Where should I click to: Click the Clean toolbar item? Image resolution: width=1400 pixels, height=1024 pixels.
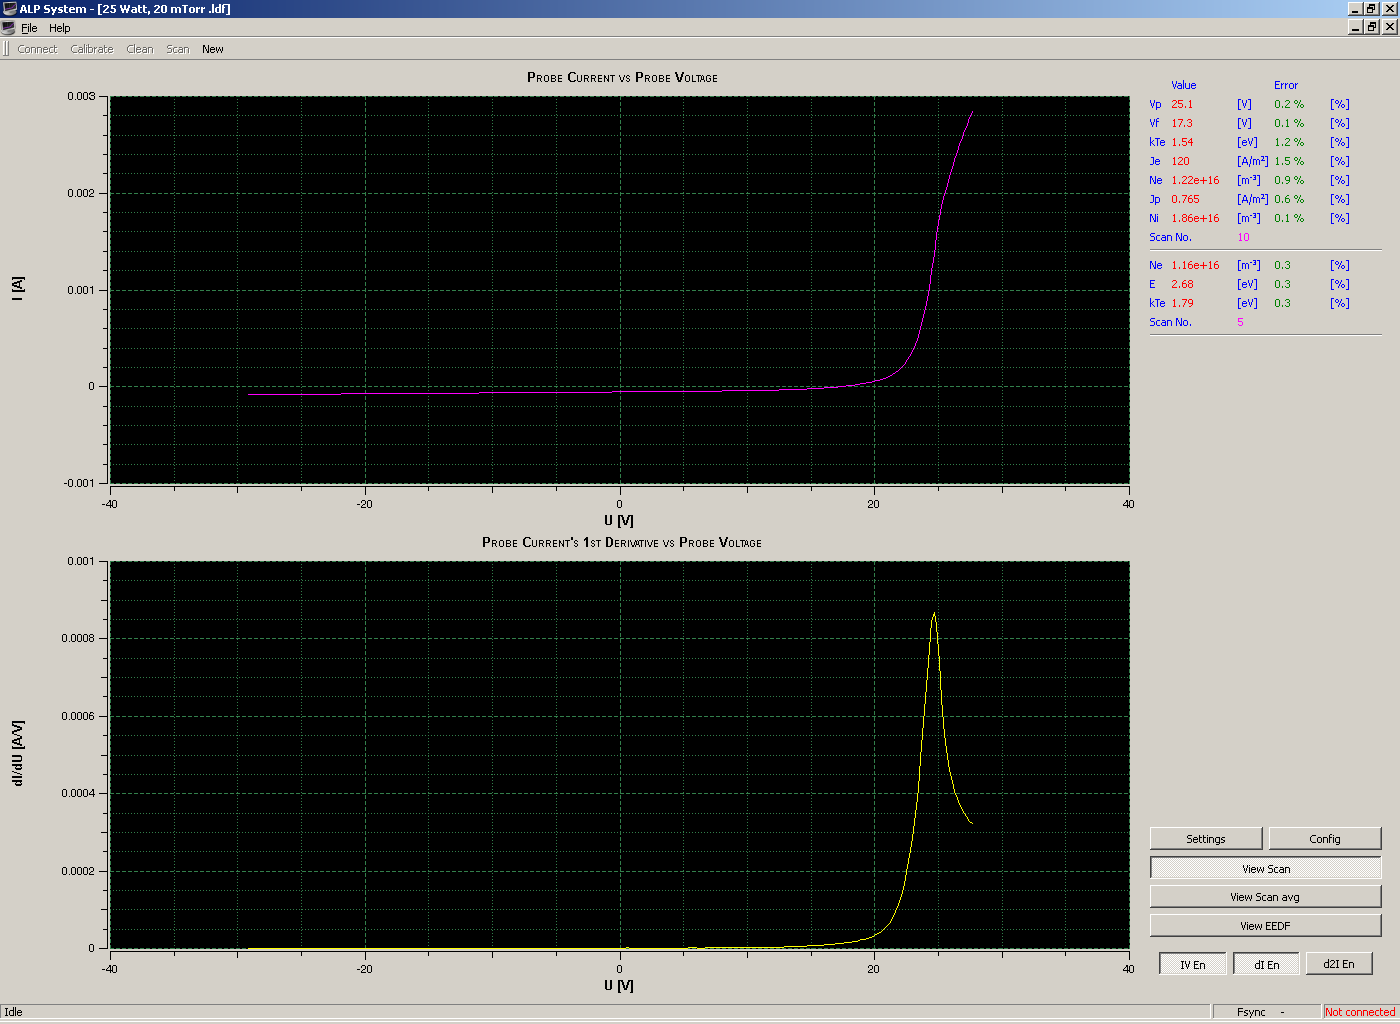(x=140, y=49)
